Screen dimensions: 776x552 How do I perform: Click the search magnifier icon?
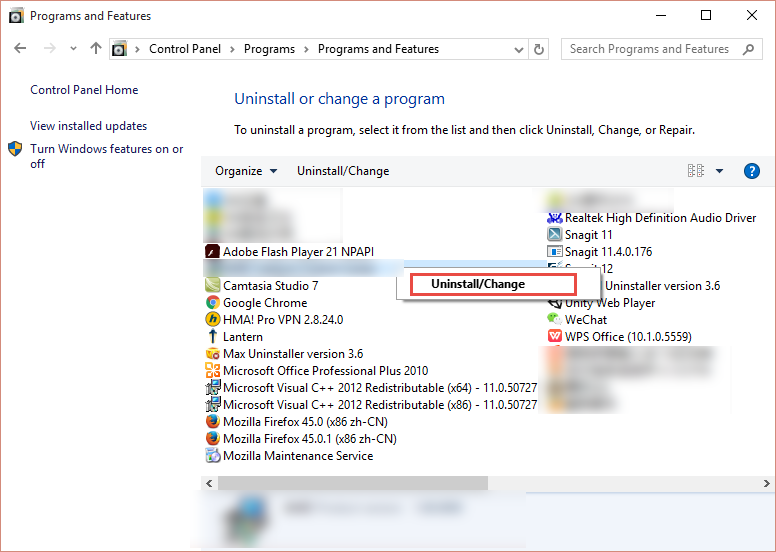click(x=749, y=49)
